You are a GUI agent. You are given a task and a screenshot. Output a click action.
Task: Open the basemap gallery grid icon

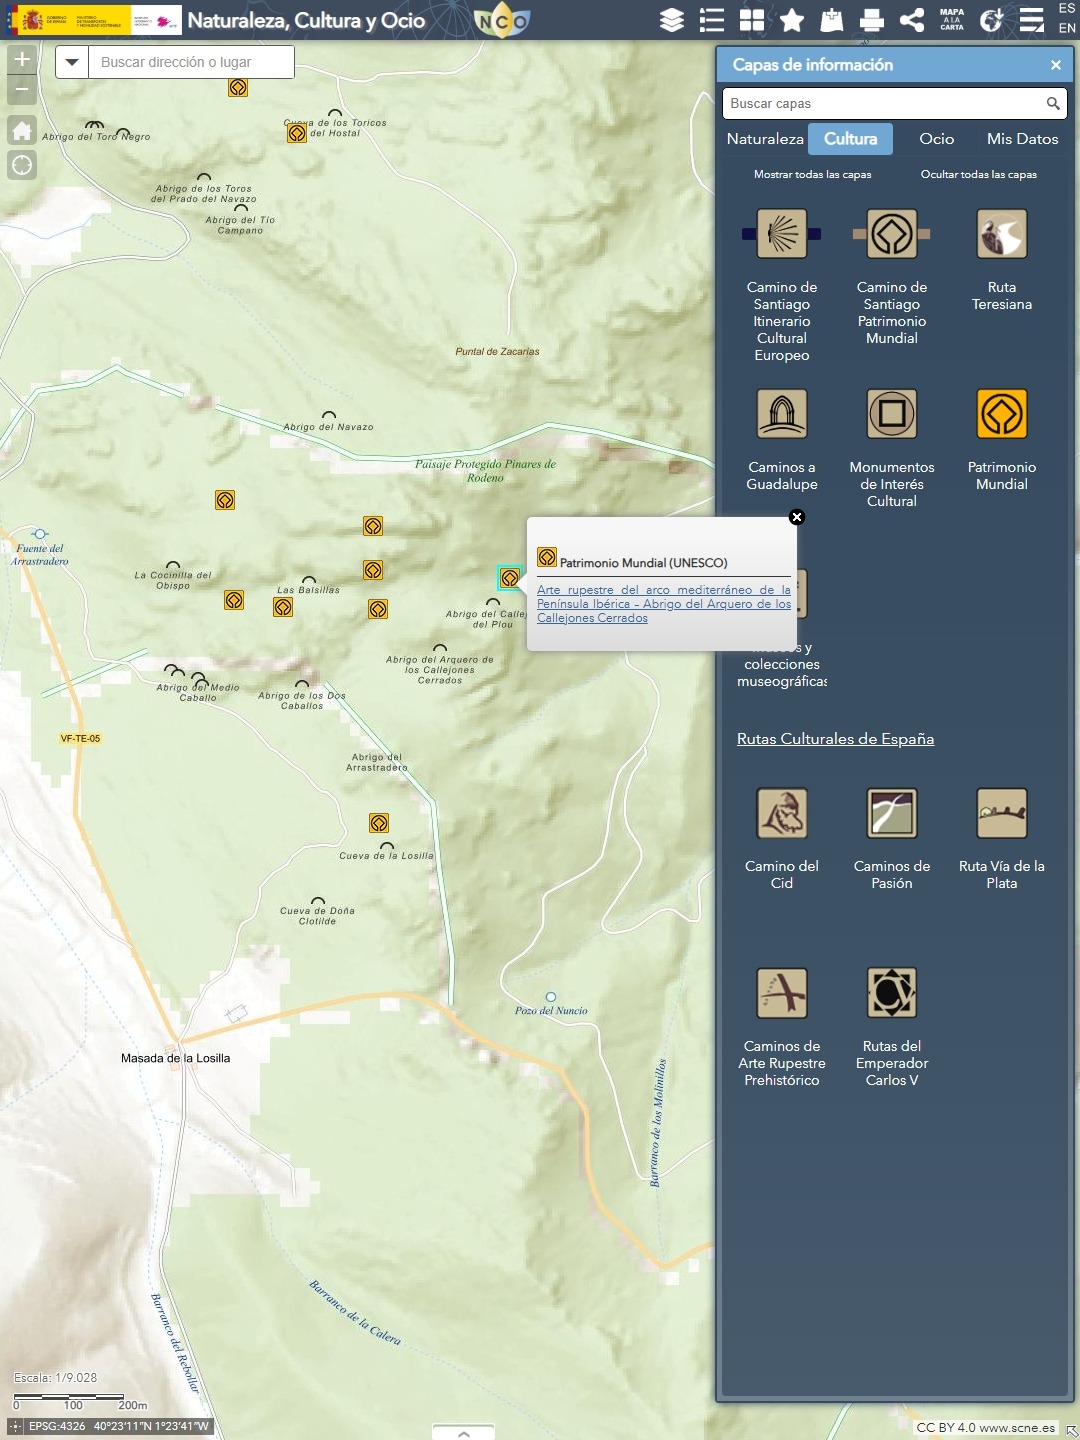[x=752, y=20]
